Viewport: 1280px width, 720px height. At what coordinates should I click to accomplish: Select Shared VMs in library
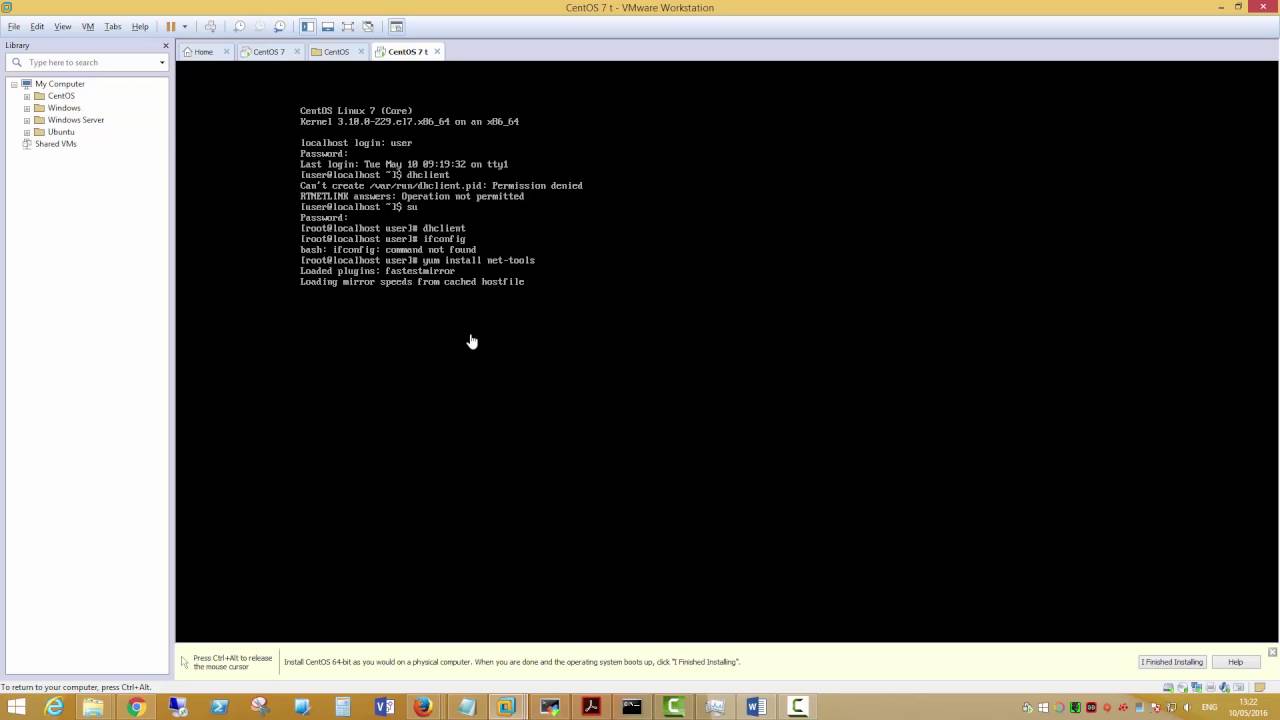click(x=56, y=144)
